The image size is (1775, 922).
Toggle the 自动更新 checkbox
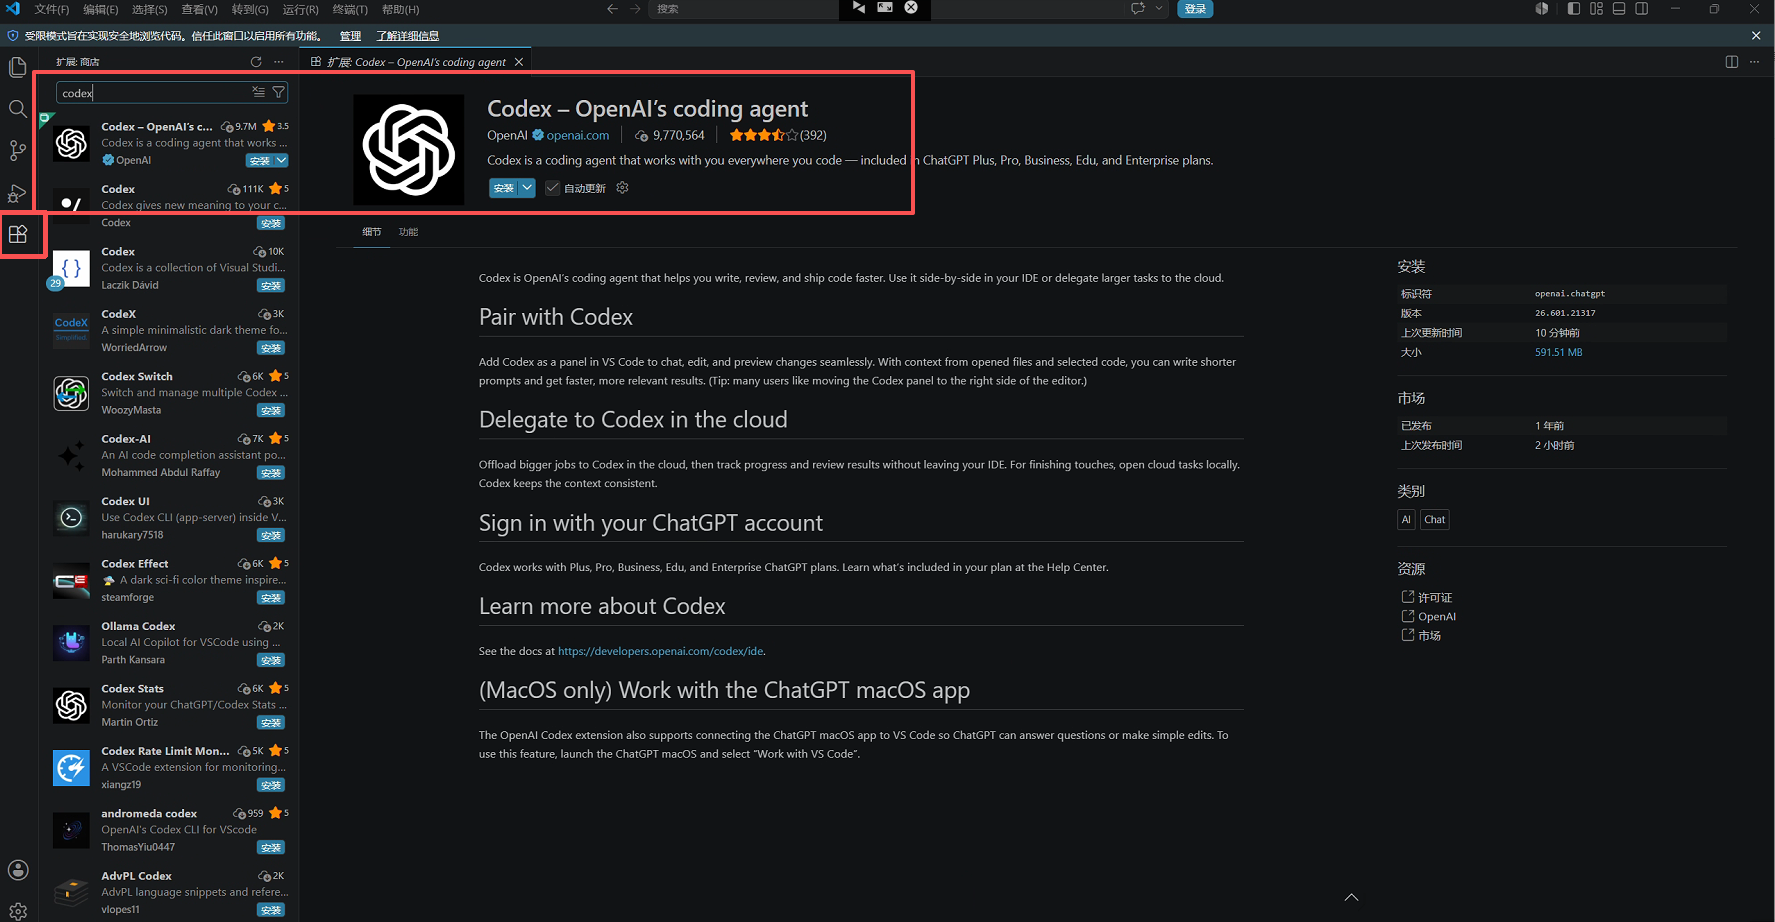pyautogui.click(x=552, y=188)
